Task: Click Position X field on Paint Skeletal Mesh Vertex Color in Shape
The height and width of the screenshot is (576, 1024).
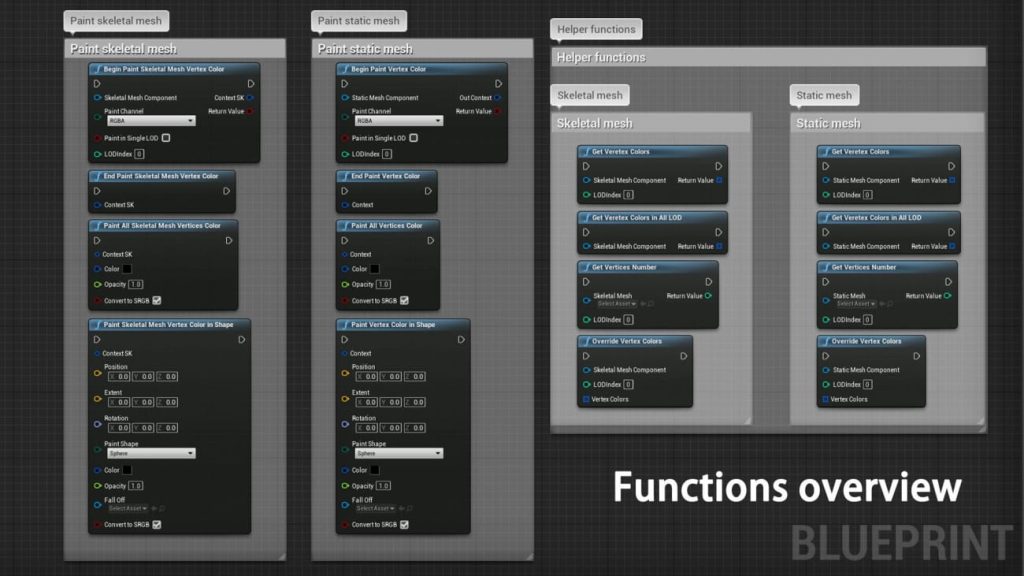Action: point(119,377)
